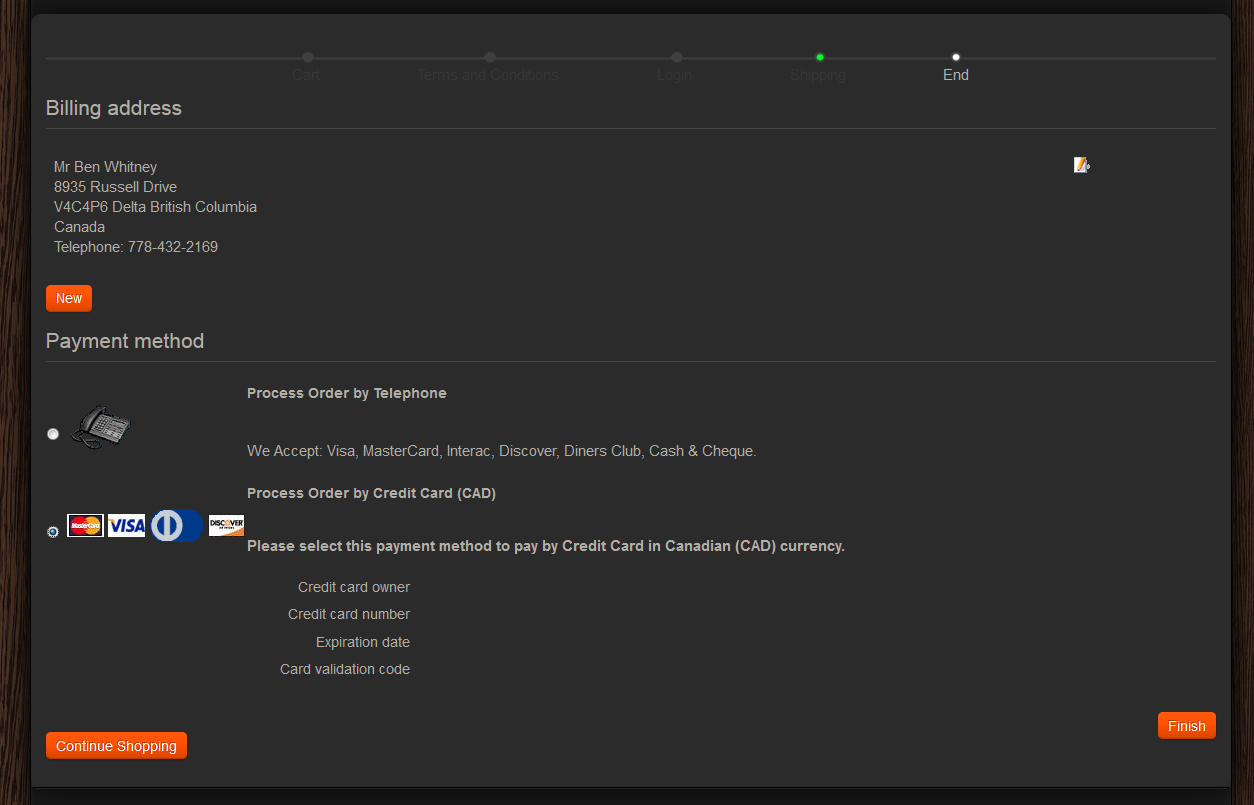The width and height of the screenshot is (1254, 805).
Task: Click the Finish button
Action: point(1186,726)
